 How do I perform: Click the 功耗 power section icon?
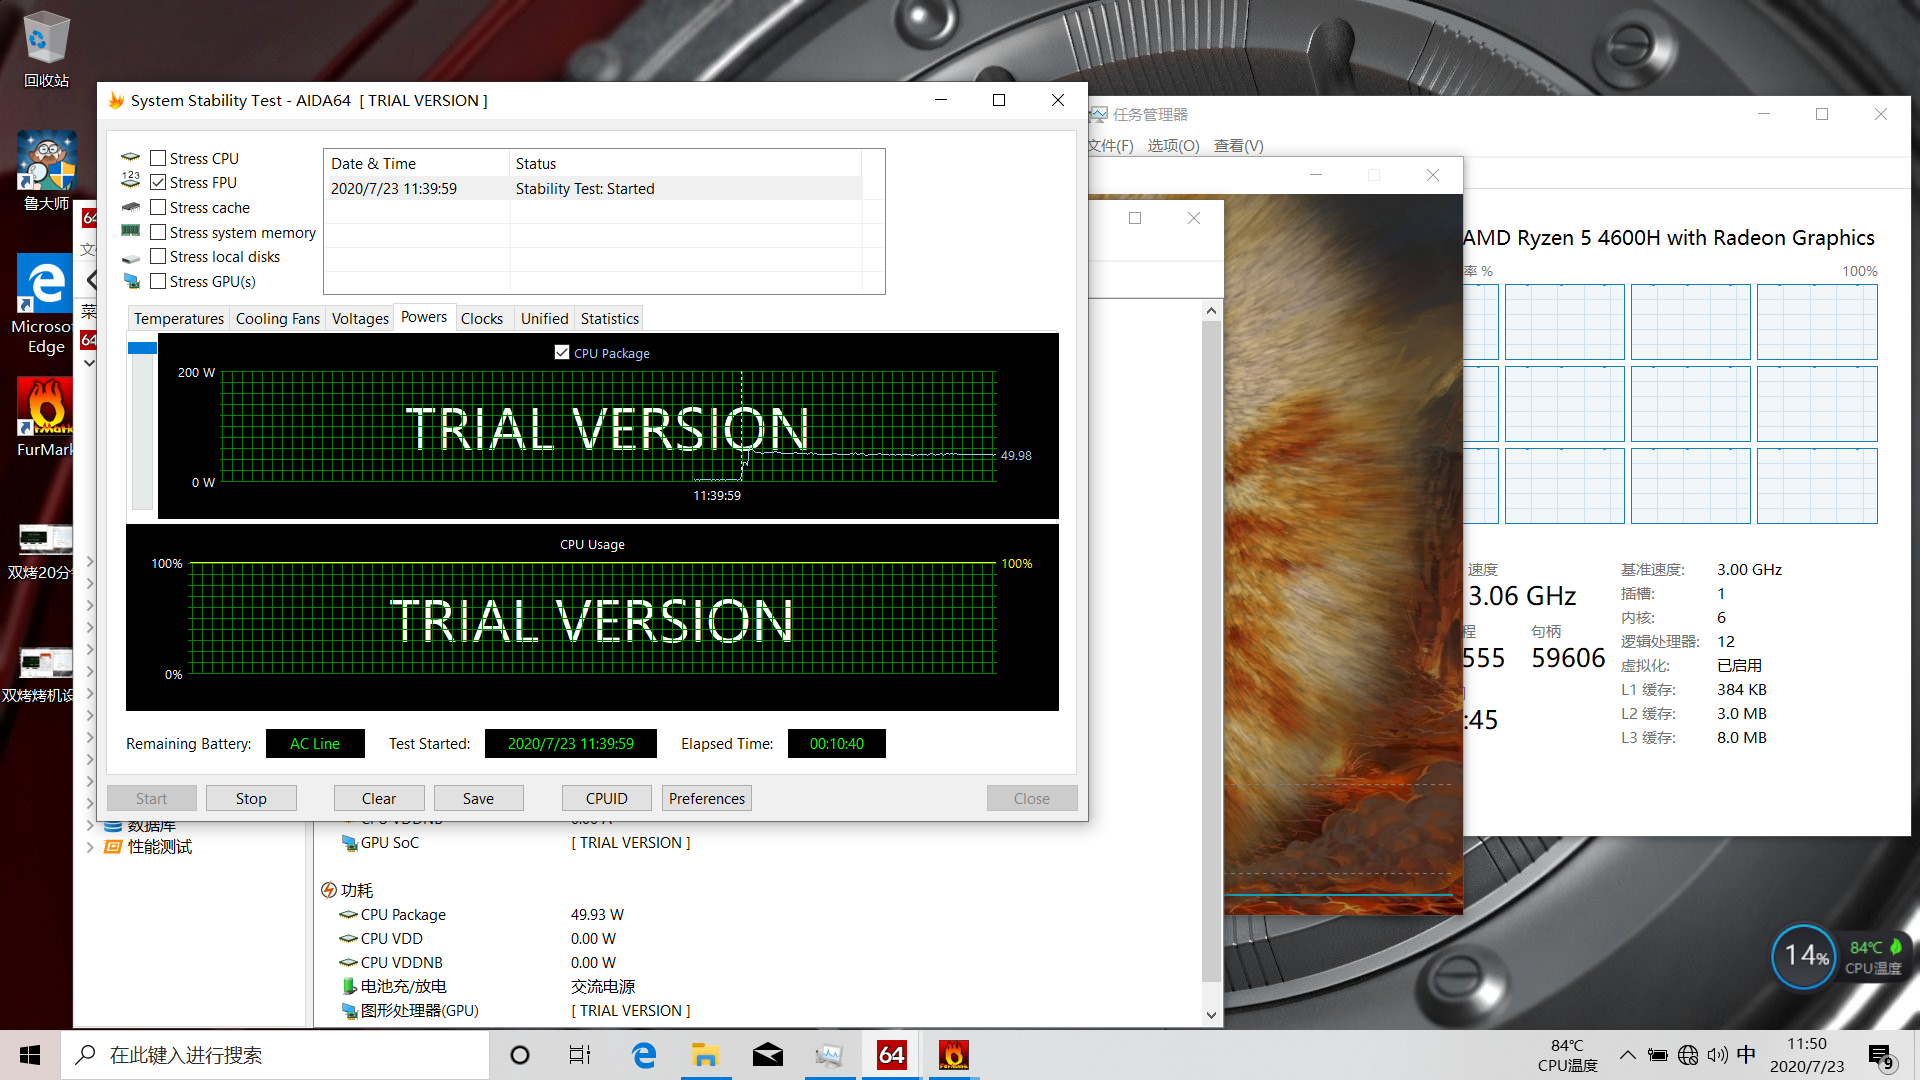pos(329,890)
